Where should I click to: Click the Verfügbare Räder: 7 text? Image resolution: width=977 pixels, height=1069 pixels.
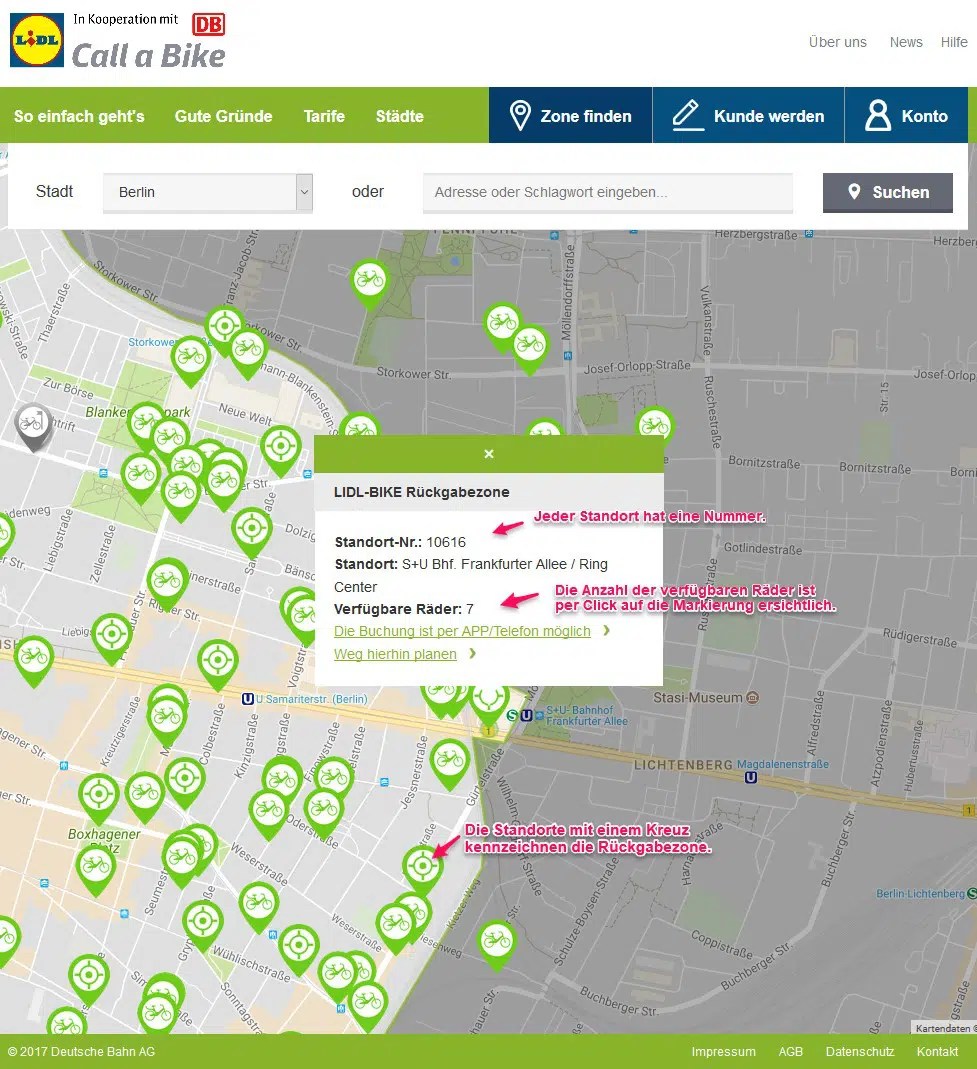point(404,609)
